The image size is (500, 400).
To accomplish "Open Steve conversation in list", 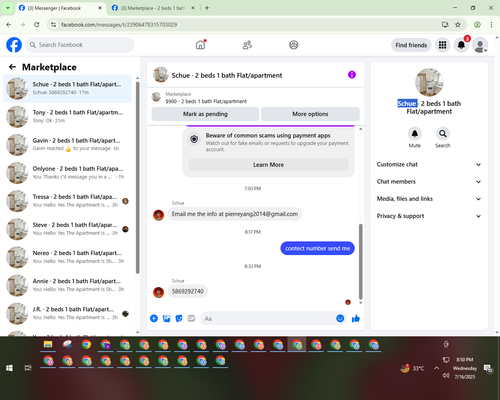I will point(67,229).
